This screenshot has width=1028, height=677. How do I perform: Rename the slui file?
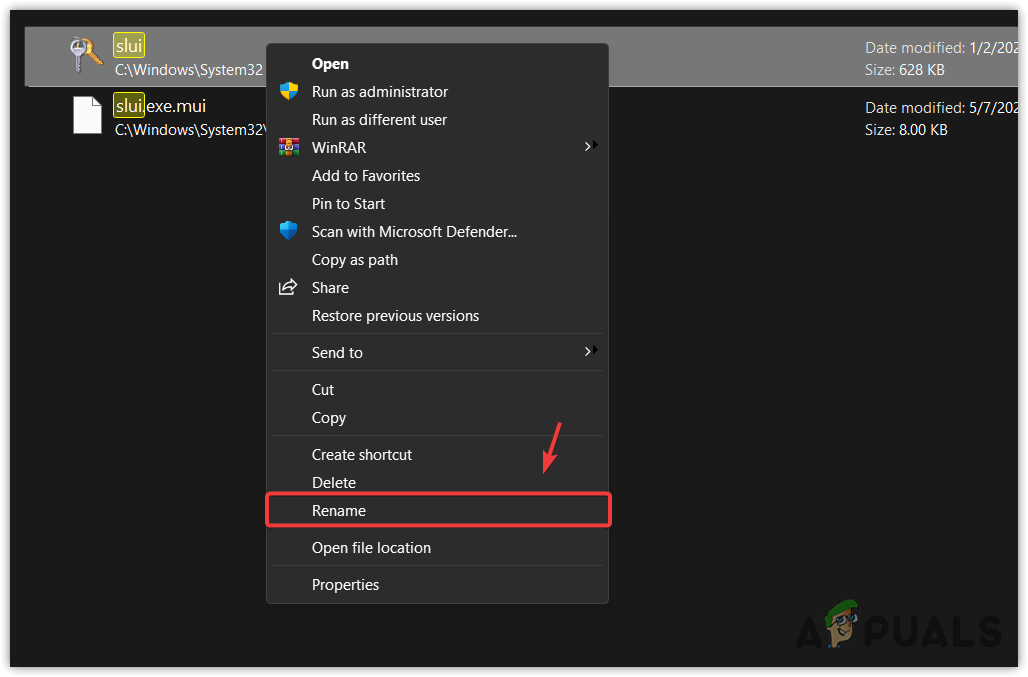[338, 510]
